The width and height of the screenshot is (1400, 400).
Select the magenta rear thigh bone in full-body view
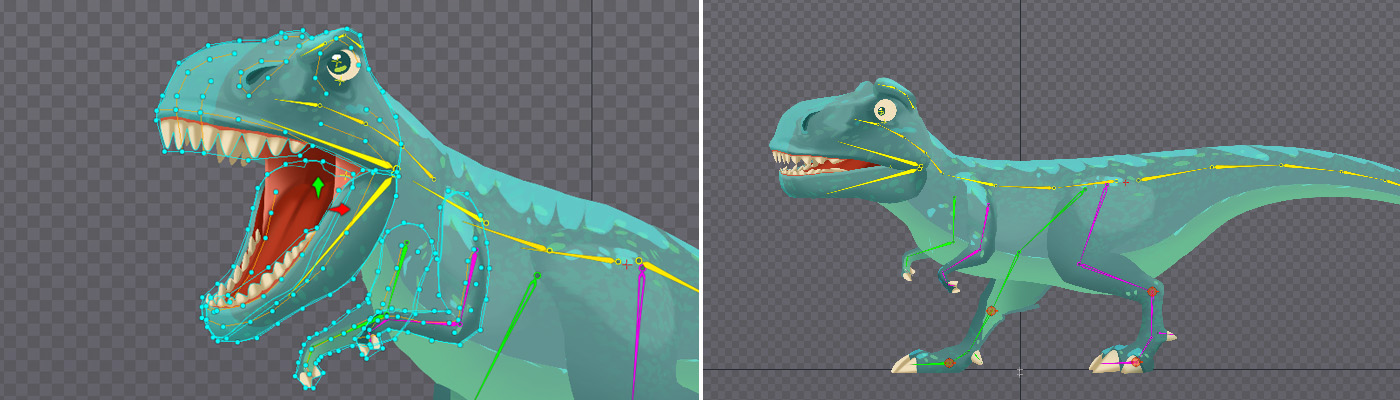click(1091, 224)
